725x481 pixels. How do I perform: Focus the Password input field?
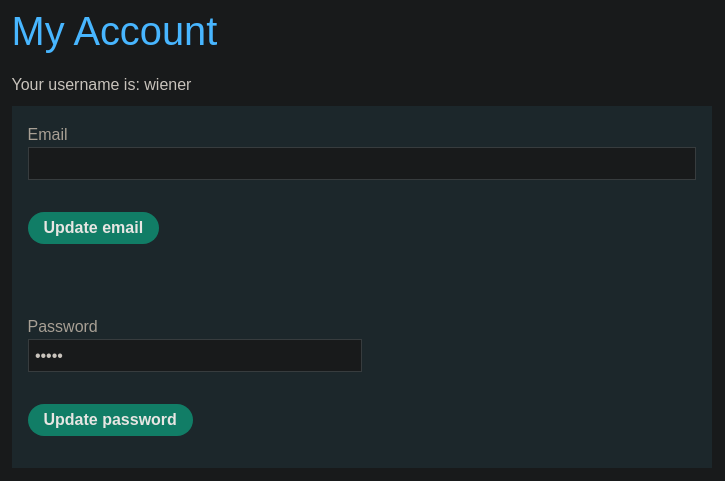tap(195, 356)
